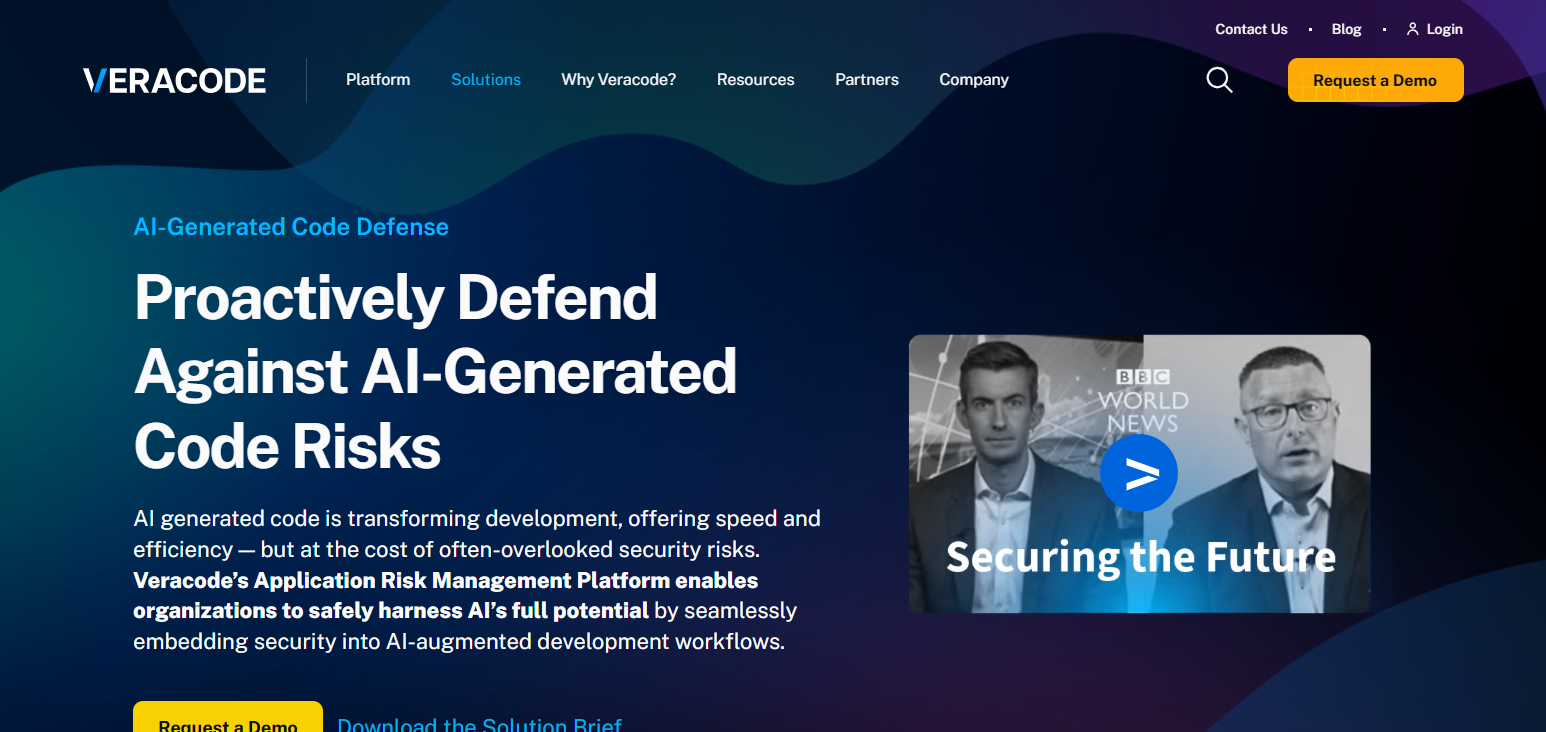Click Request a Demo button in header
Screen dimensions: 1546x732
click(1375, 80)
